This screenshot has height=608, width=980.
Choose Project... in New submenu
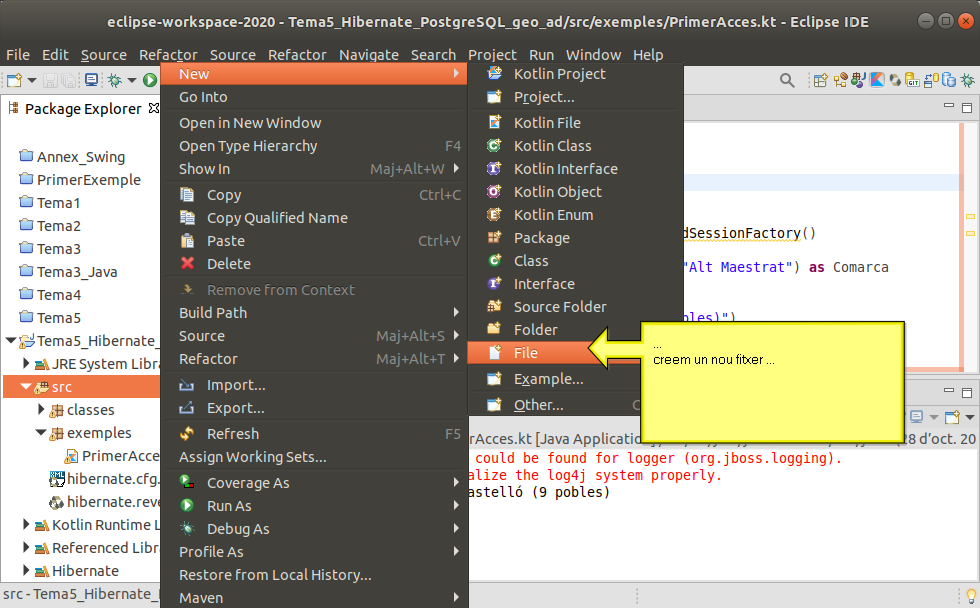pos(575,97)
